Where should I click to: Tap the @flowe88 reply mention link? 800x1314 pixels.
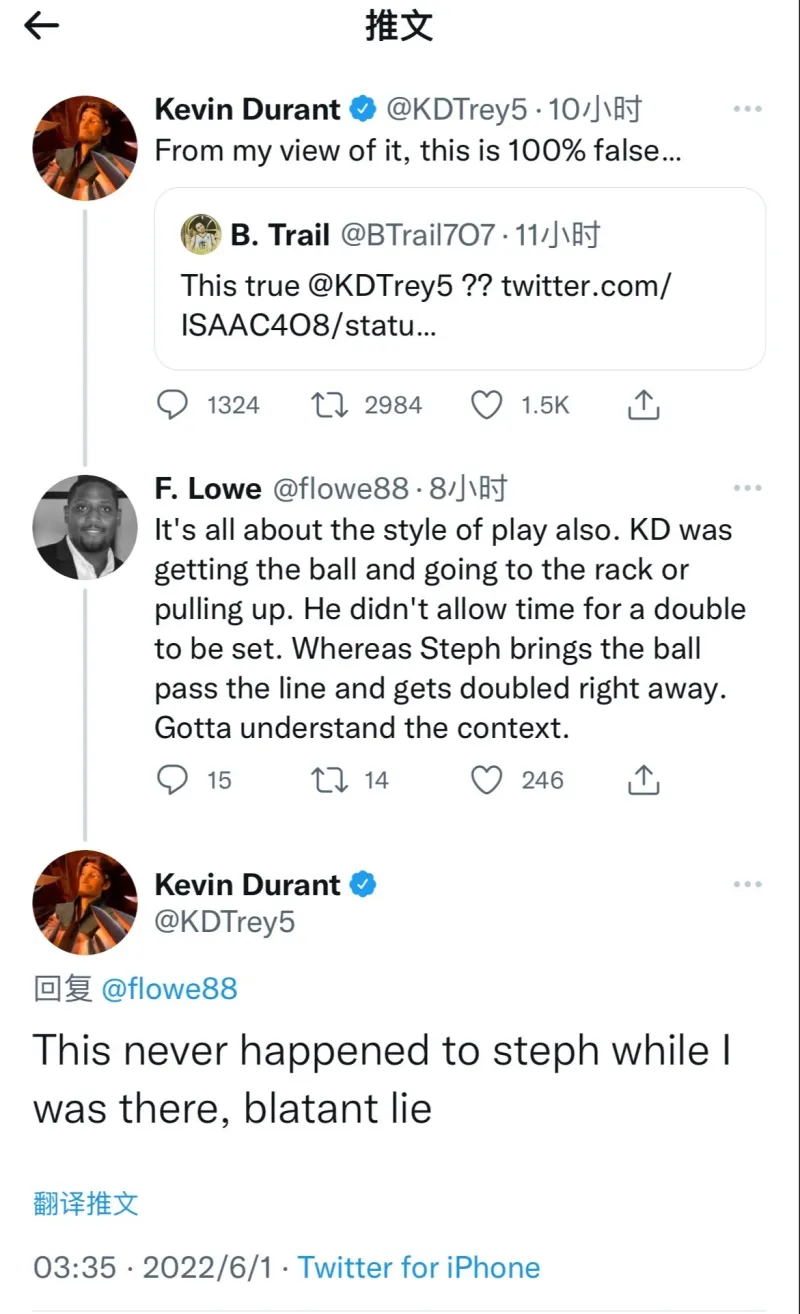click(169, 989)
